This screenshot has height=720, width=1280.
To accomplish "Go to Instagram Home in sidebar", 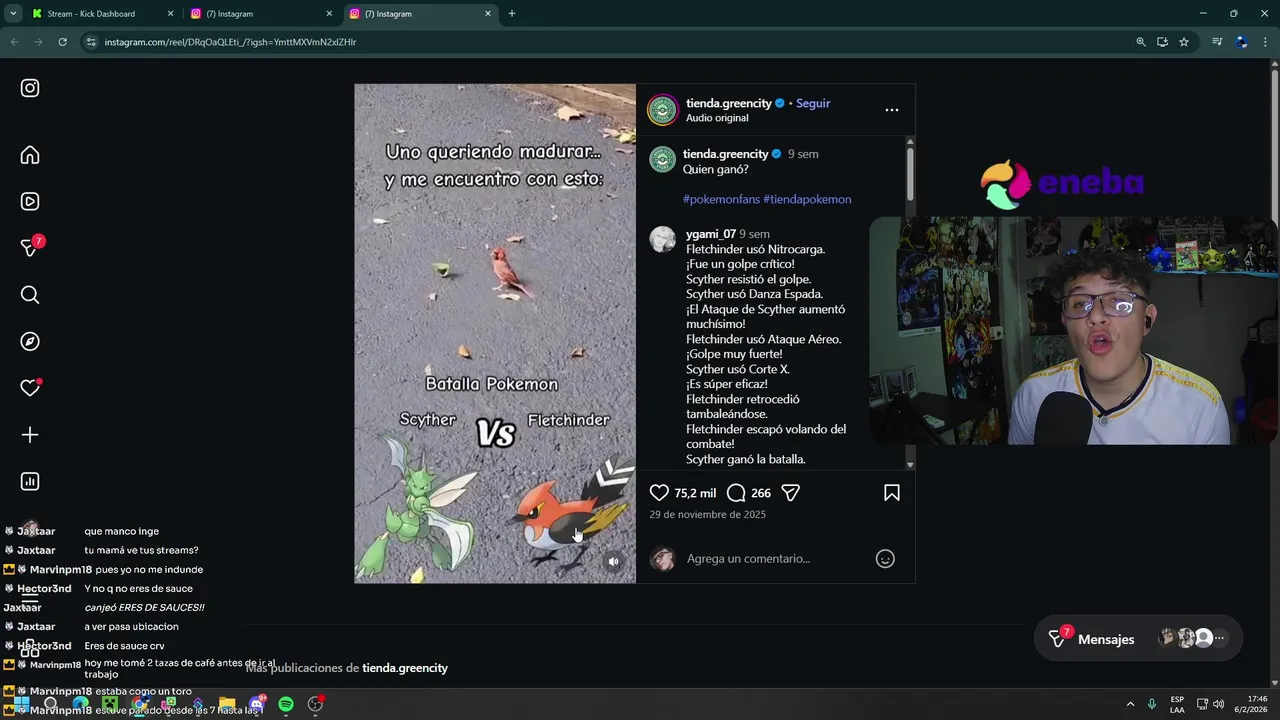I will point(30,155).
